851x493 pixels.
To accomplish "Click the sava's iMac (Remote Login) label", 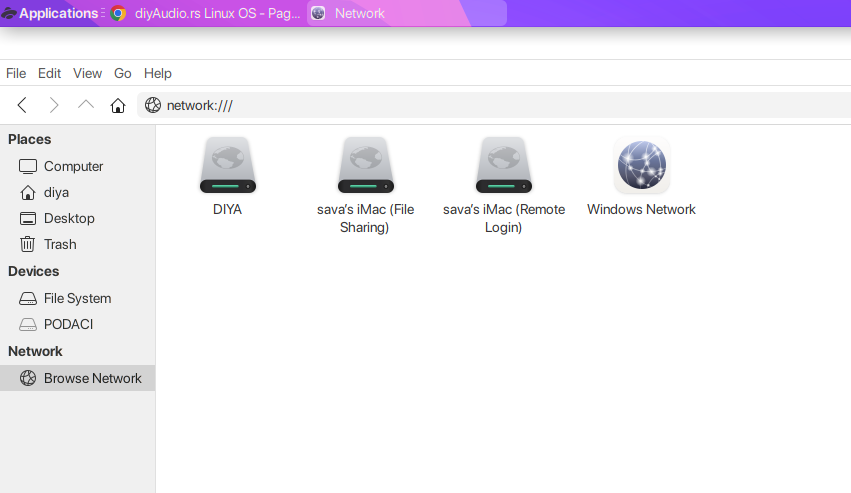I will [x=504, y=218].
